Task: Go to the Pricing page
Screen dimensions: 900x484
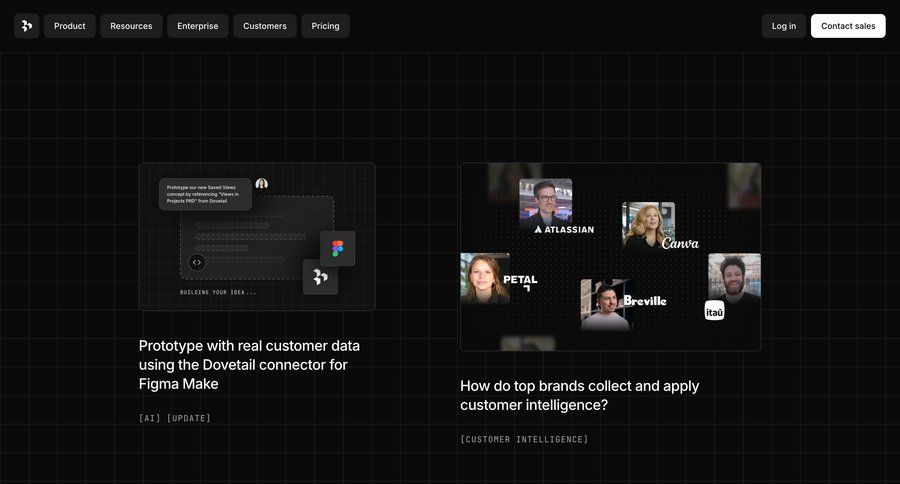Action: [325, 26]
